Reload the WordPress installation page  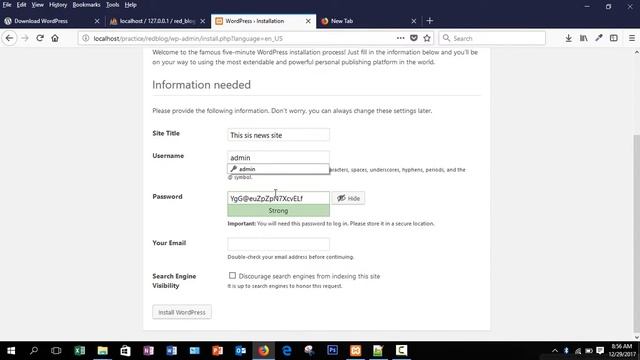[40, 38]
